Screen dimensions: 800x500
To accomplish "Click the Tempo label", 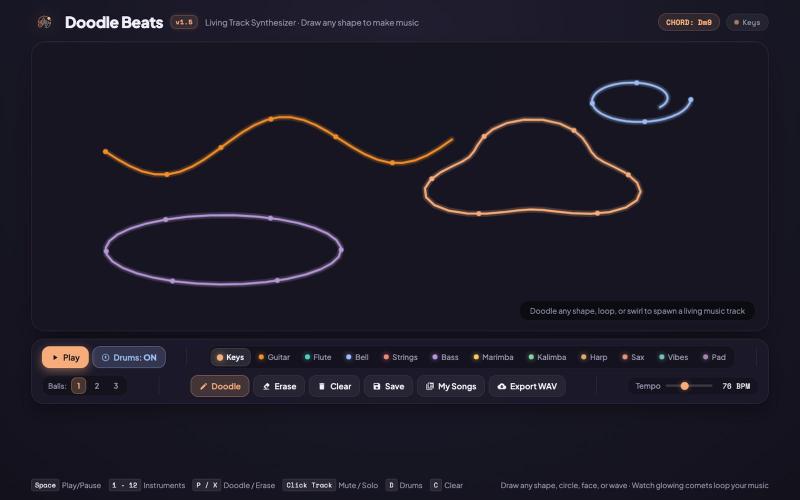I will (x=648, y=386).
